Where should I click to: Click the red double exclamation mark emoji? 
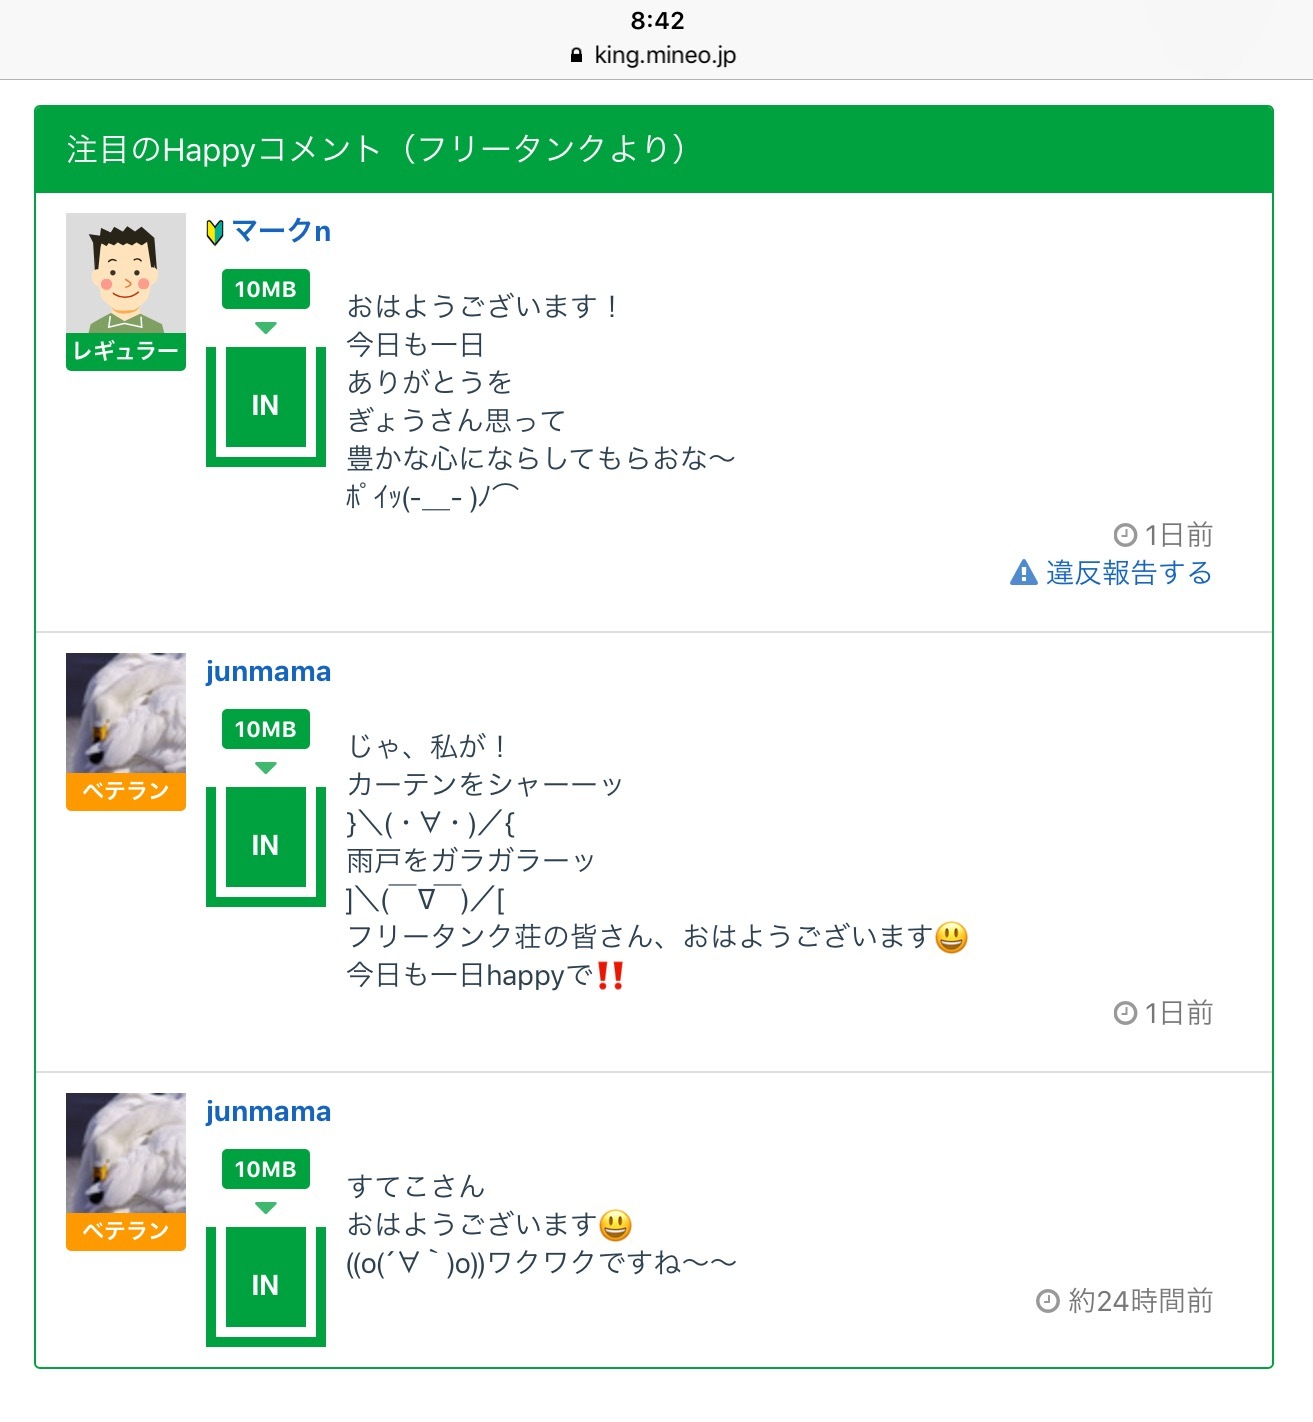tap(610, 975)
